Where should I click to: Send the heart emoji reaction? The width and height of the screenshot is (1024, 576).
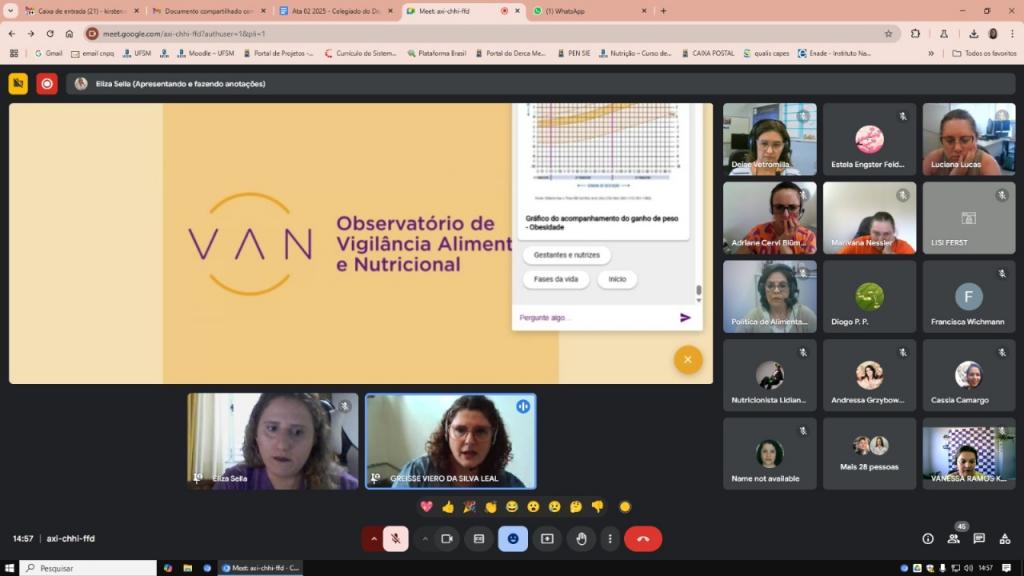[426, 507]
